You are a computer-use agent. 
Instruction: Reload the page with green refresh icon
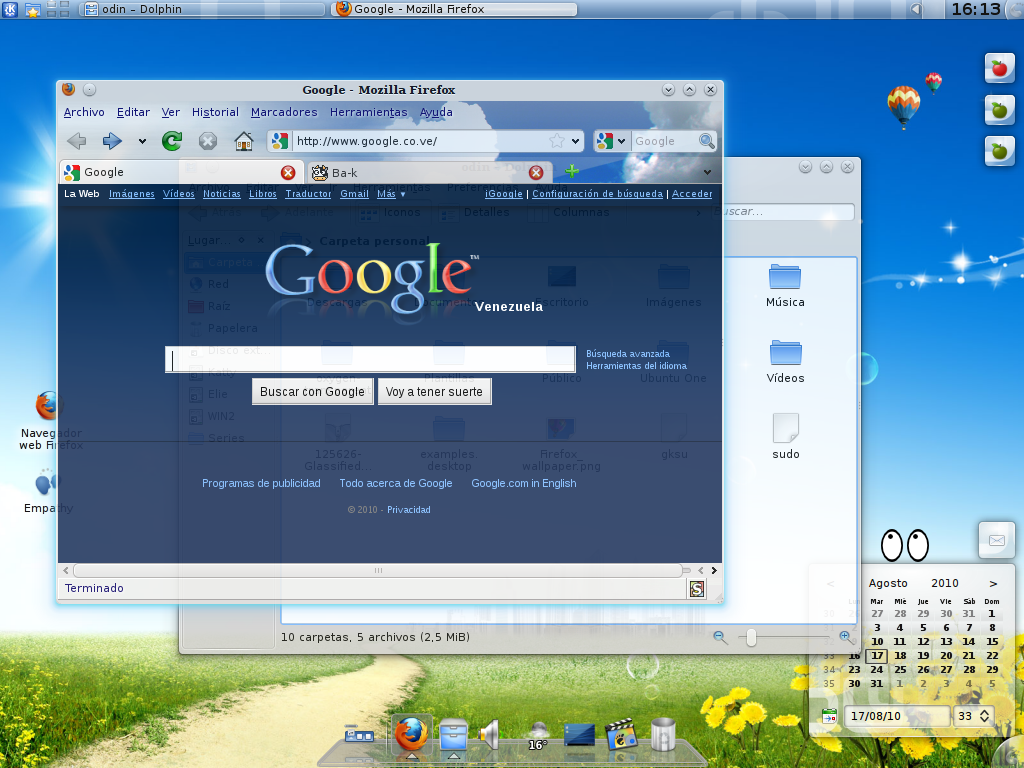[x=172, y=140]
